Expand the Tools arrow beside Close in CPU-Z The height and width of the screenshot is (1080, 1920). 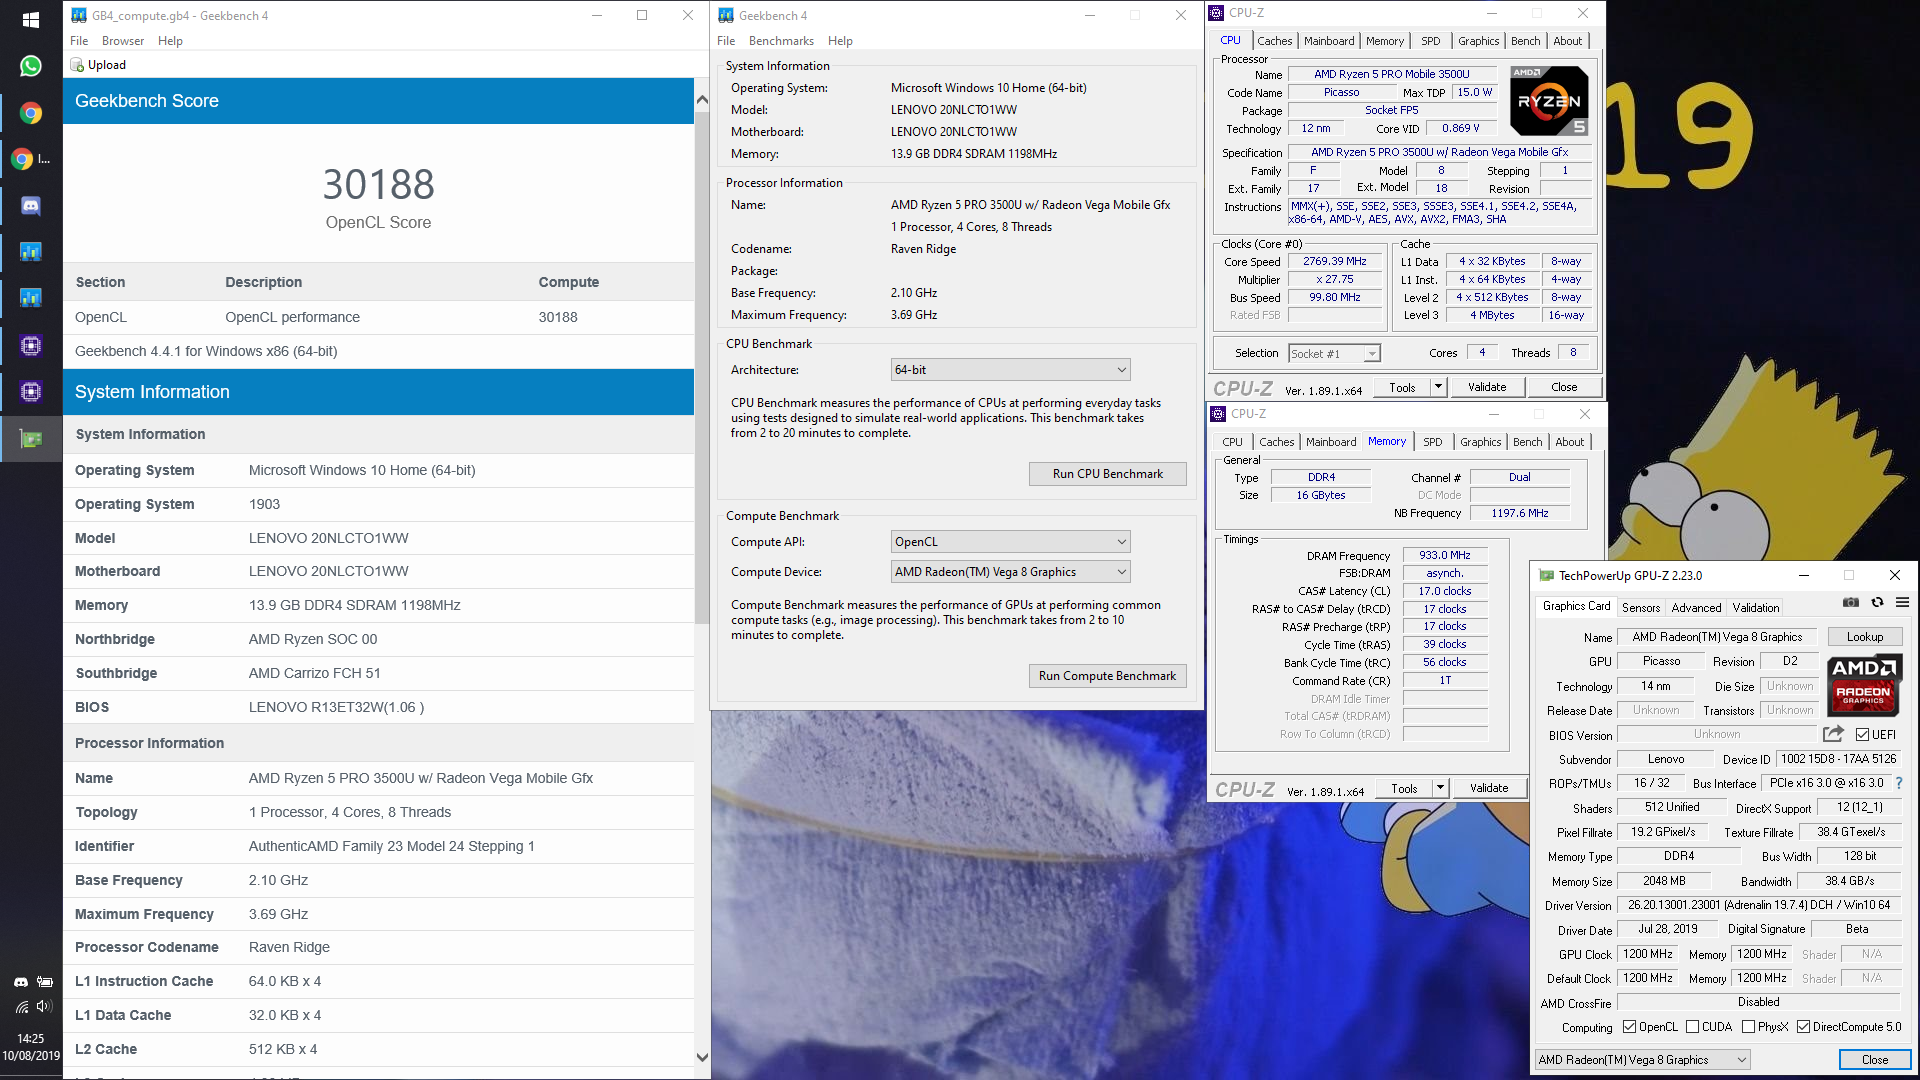coord(1439,387)
